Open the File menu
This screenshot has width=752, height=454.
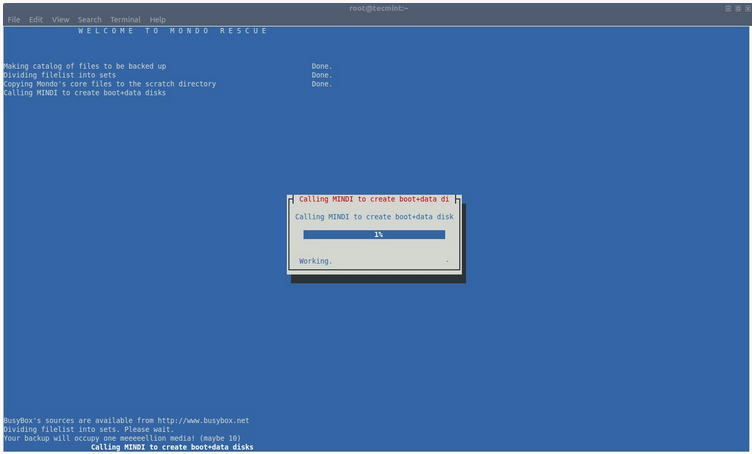tap(14, 20)
